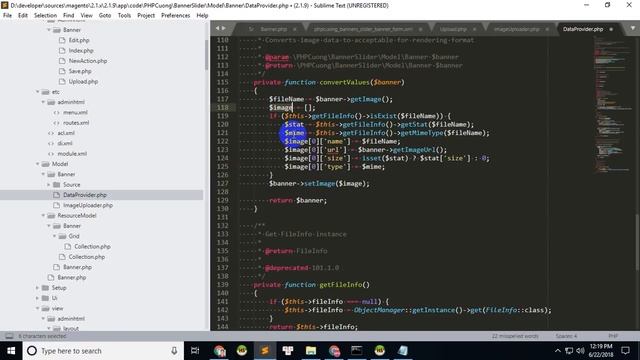Click 'return $banner;' on line 129

(298, 200)
